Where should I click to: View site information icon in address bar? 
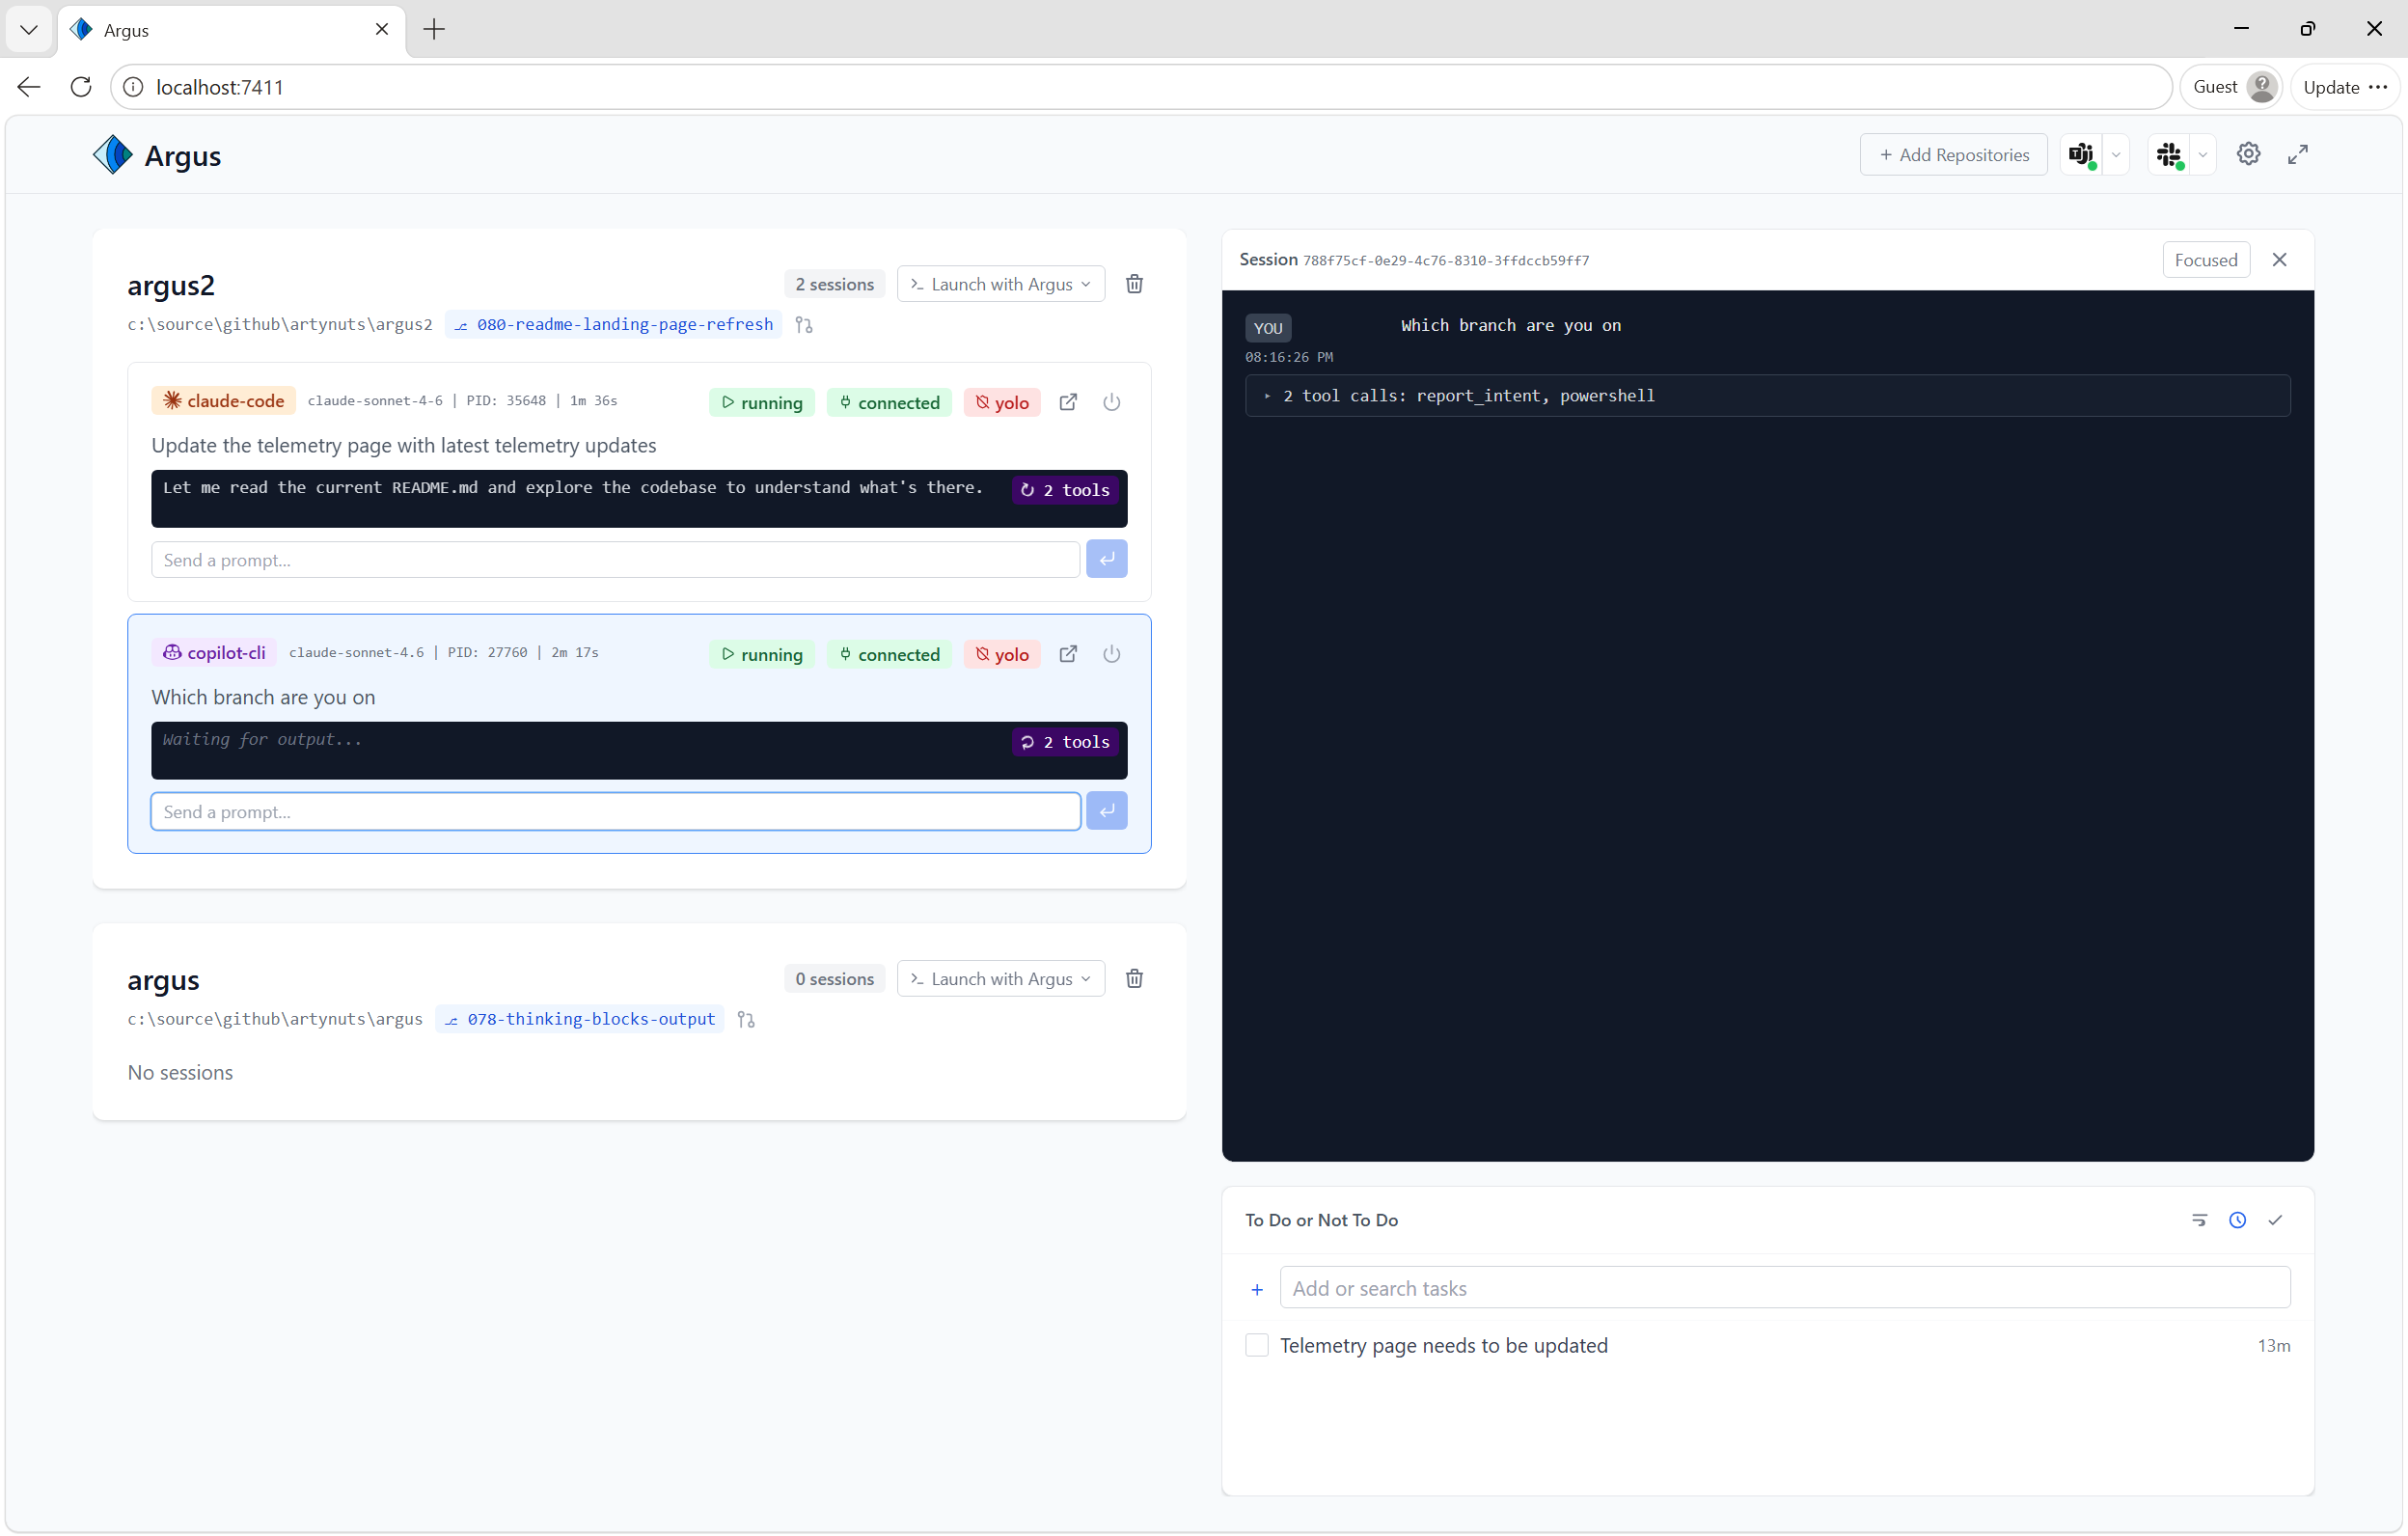(133, 87)
